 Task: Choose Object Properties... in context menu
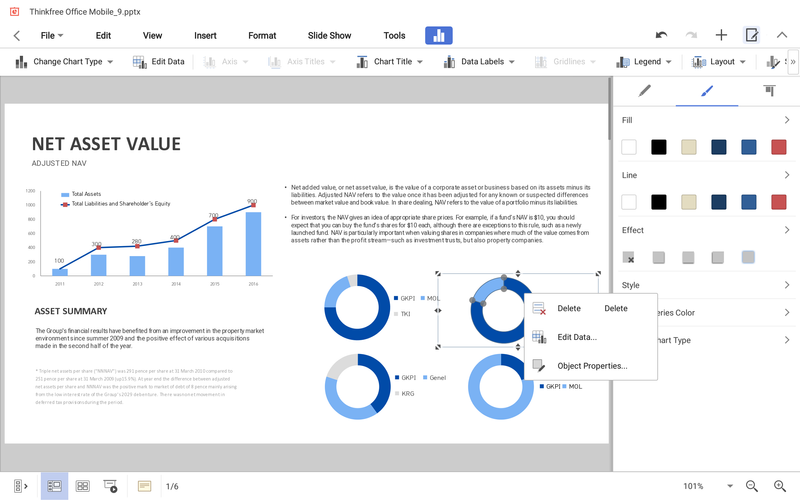(x=591, y=366)
